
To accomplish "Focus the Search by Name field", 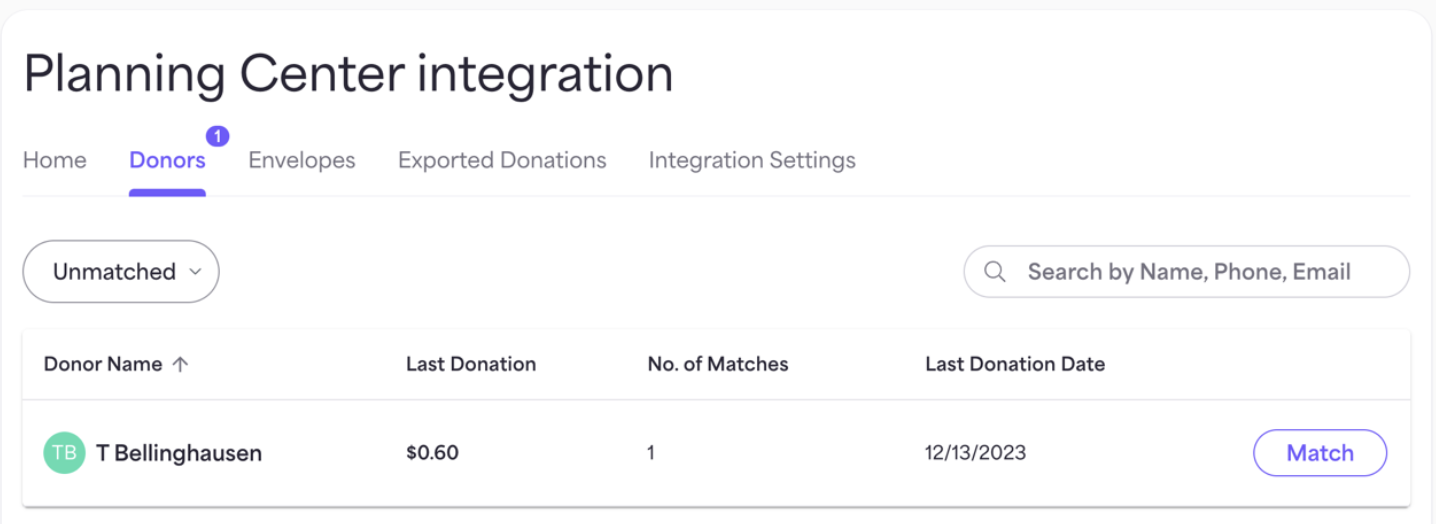I will click(x=1187, y=272).
